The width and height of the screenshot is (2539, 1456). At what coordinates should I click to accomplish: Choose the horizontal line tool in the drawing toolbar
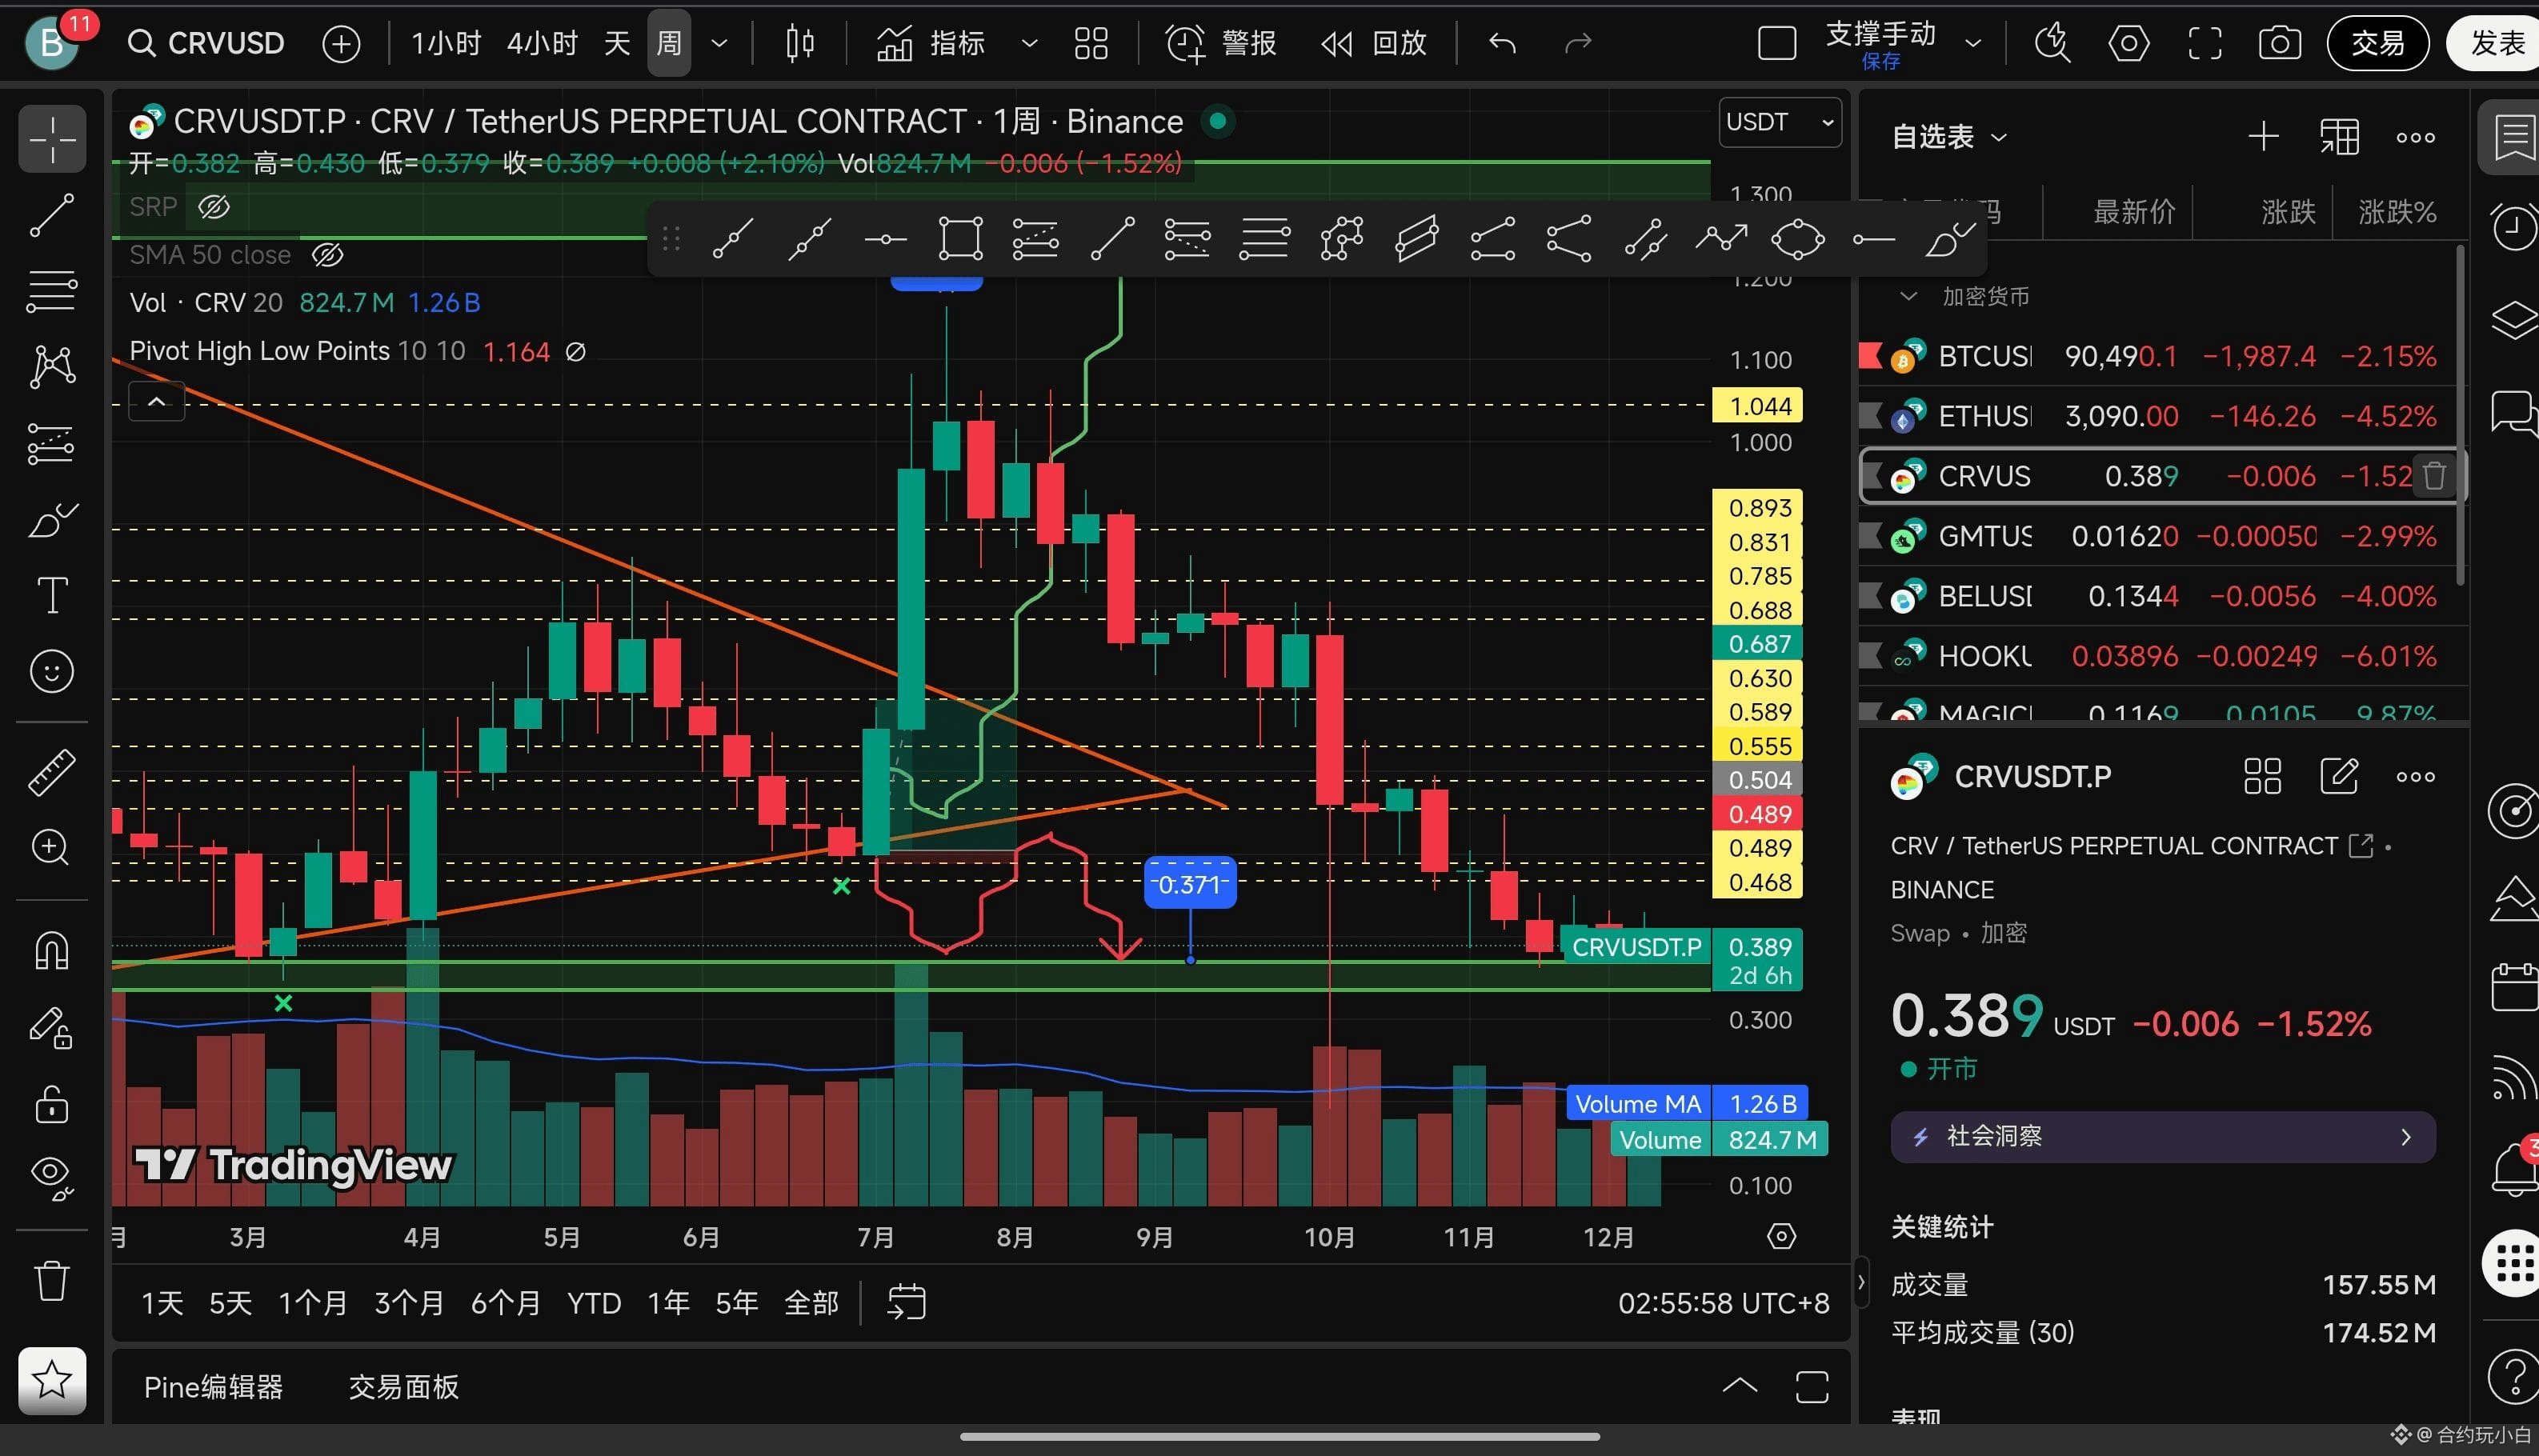click(885, 239)
